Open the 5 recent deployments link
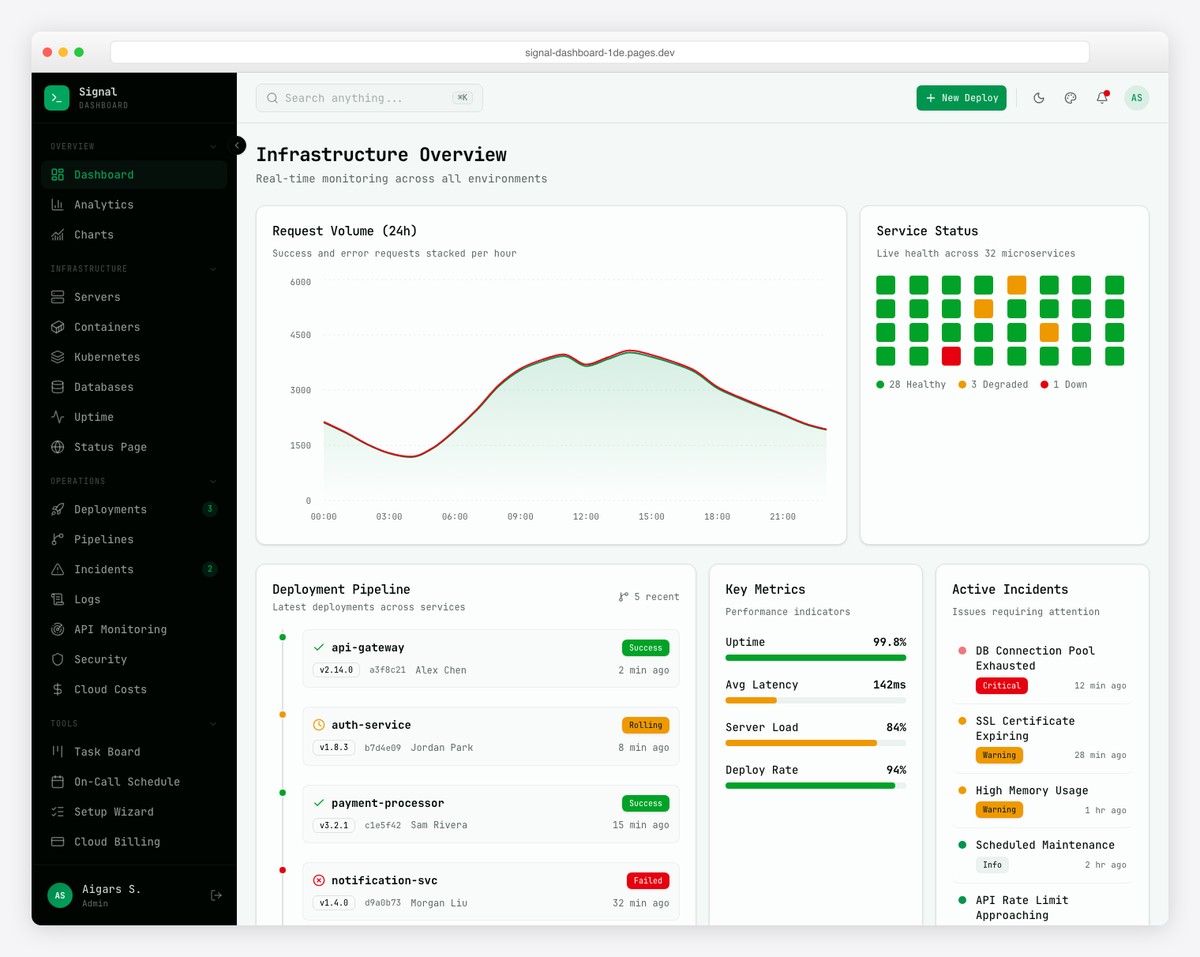1200x957 pixels. tap(648, 596)
